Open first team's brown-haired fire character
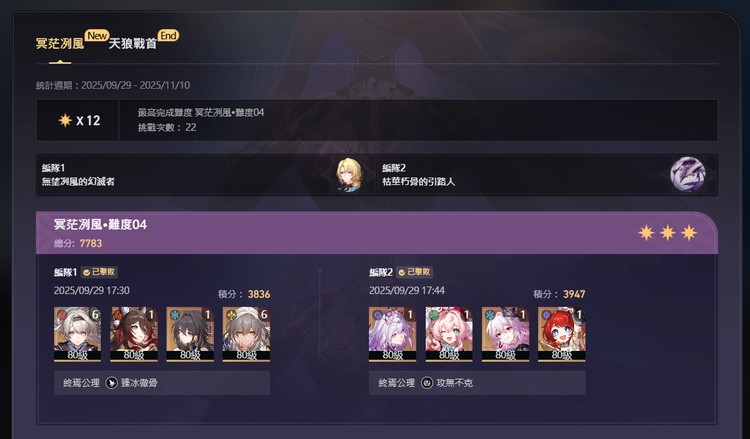Viewport: 750px width, 439px height. [134, 334]
